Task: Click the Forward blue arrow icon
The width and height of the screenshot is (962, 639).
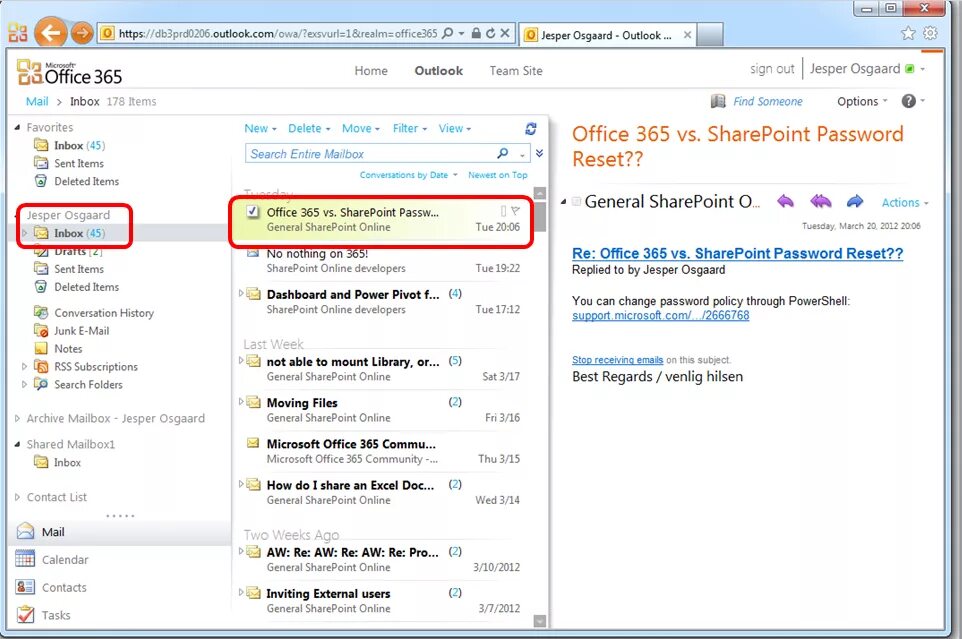Action: tap(855, 201)
